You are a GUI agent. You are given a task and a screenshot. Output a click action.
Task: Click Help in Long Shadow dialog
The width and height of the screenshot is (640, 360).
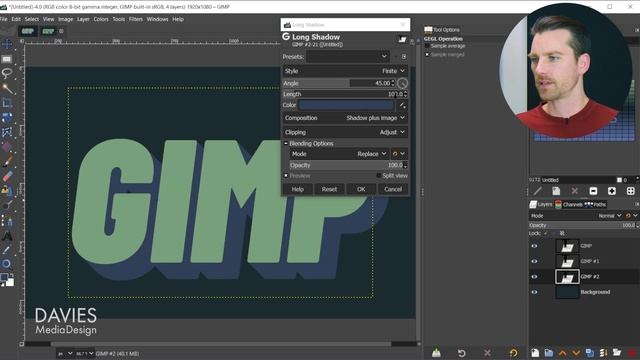(298, 189)
